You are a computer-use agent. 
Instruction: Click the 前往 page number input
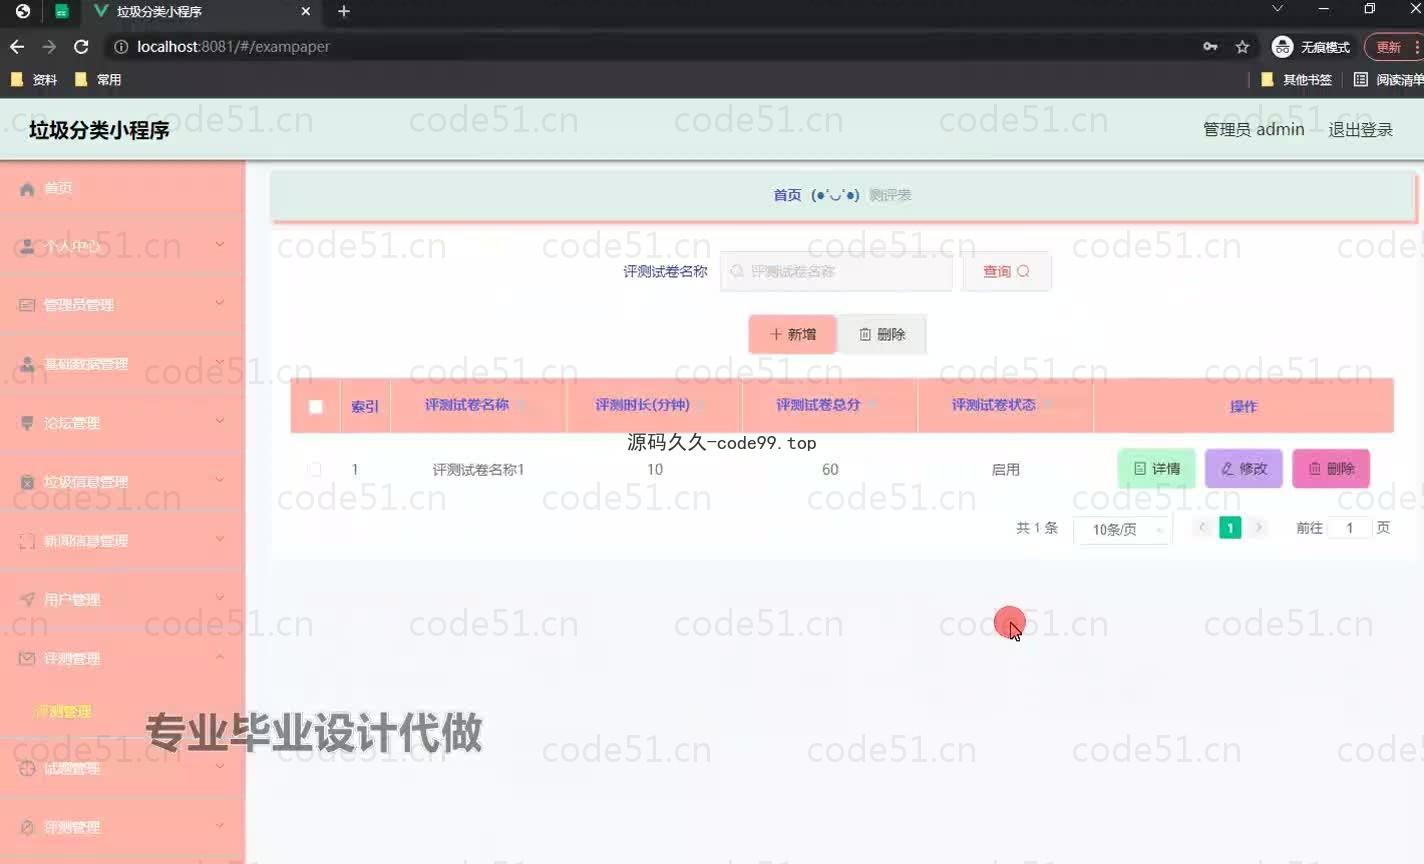click(1349, 528)
